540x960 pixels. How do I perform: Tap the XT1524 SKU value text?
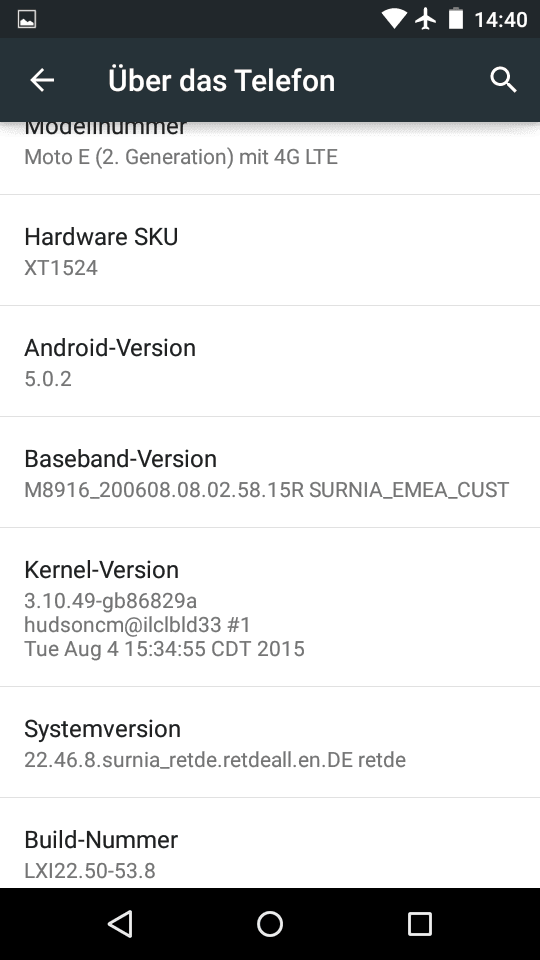61,268
